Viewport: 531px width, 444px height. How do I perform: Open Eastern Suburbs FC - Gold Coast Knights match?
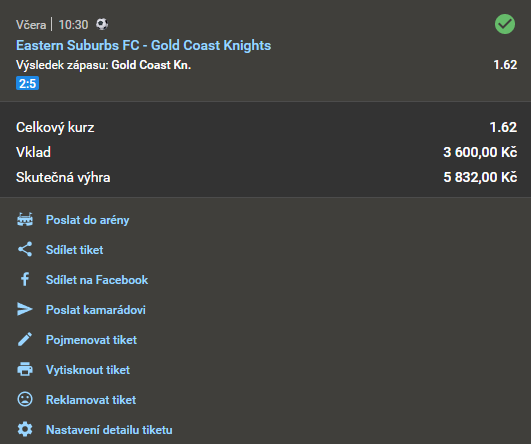[x=144, y=45]
